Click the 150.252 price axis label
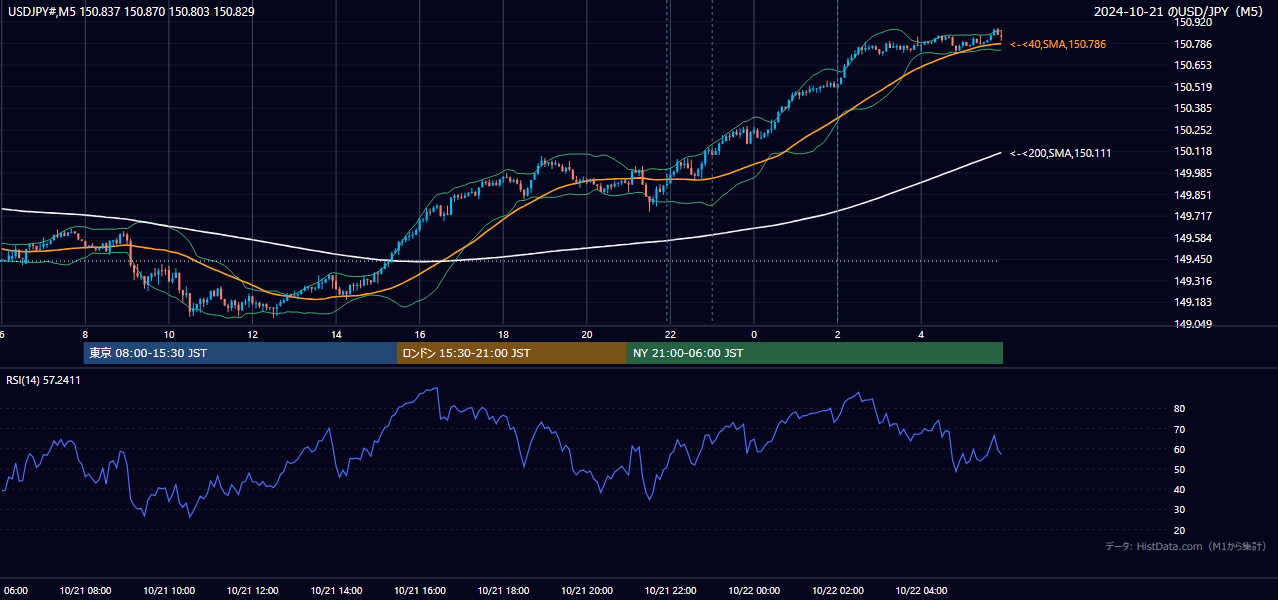Viewport: 1278px width, 600px height. (x=1194, y=130)
